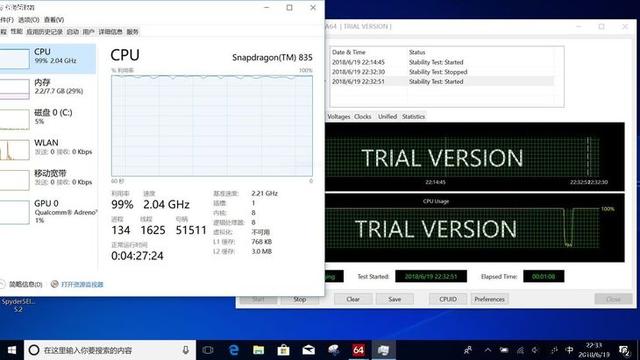This screenshot has width=640, height=360.
Task: Open File Explorer from the taskbar
Action: point(258,350)
